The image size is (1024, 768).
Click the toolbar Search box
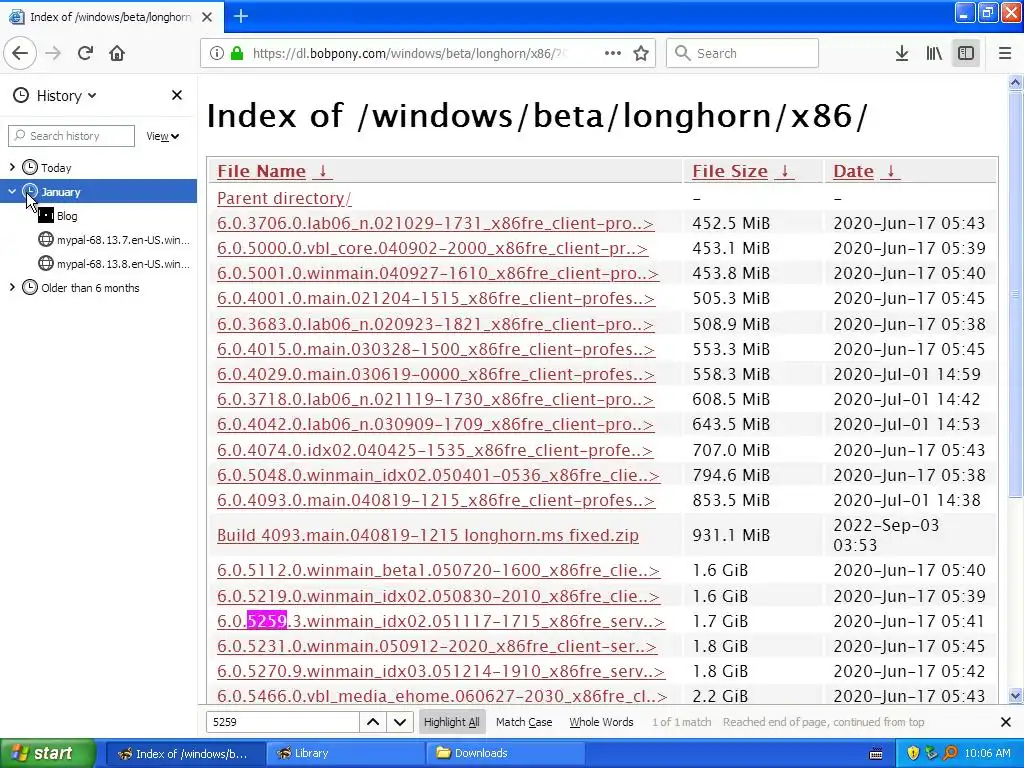pos(743,53)
